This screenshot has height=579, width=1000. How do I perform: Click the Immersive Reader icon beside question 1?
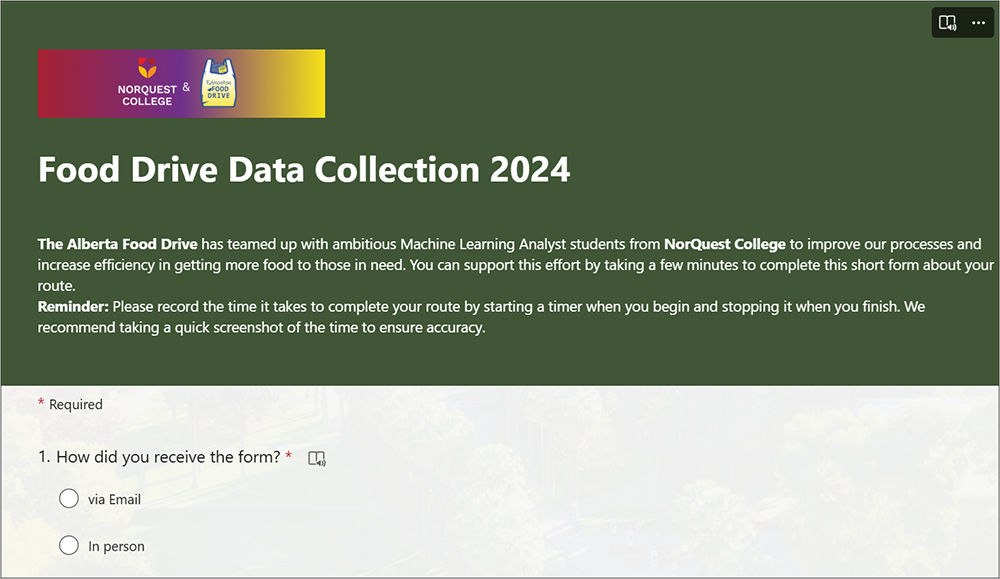[x=317, y=456]
